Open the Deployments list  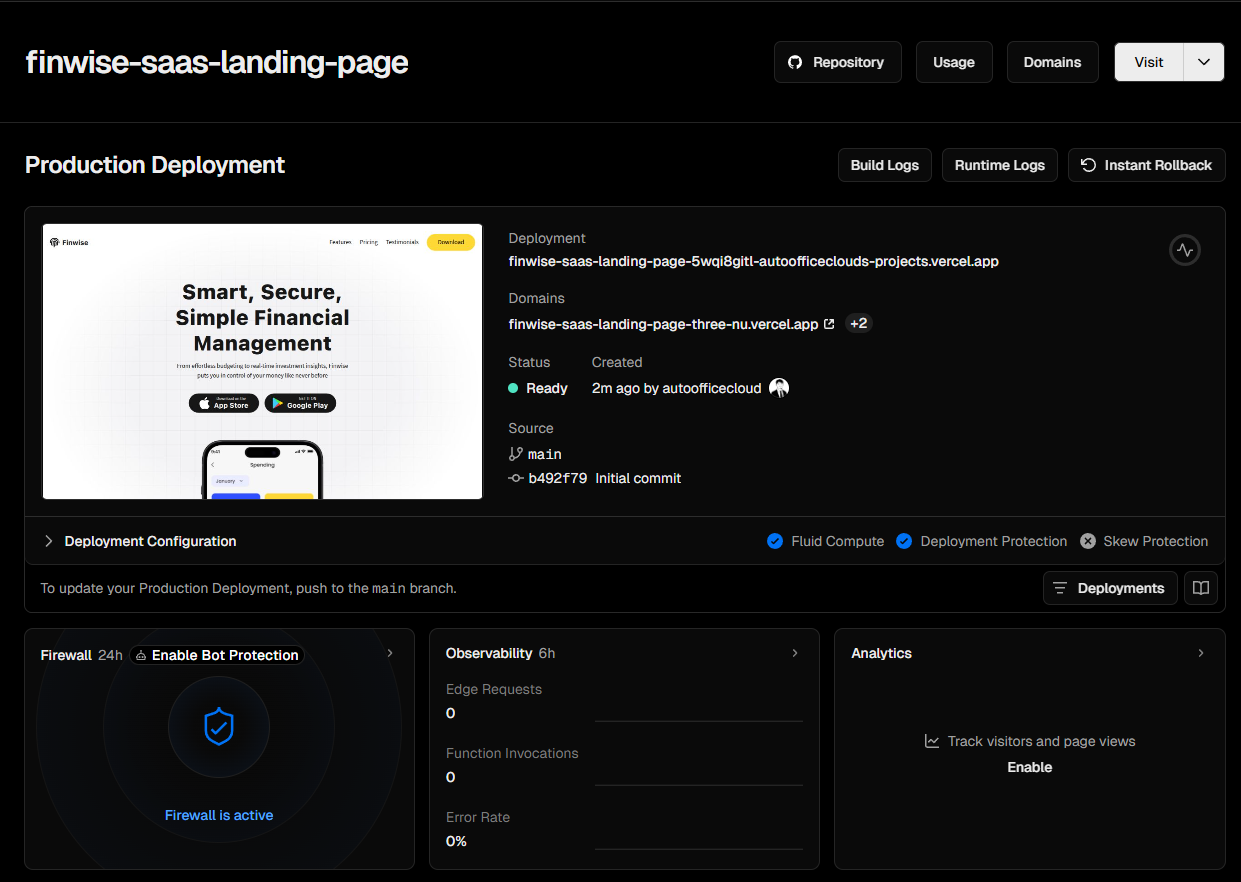pos(1110,588)
